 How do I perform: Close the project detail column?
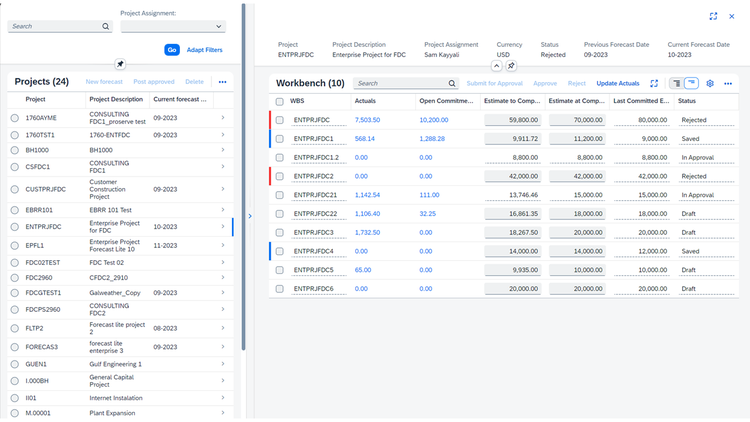[x=731, y=16]
